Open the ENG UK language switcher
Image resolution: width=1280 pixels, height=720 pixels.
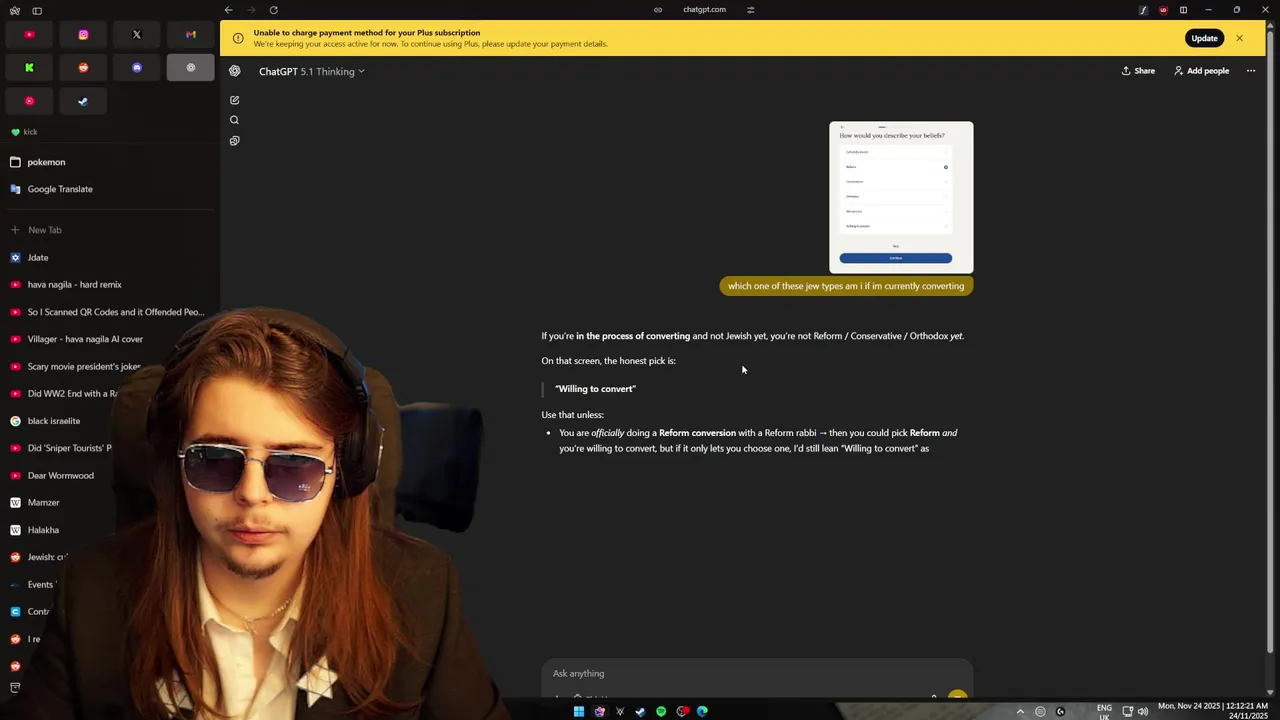[x=1104, y=712]
